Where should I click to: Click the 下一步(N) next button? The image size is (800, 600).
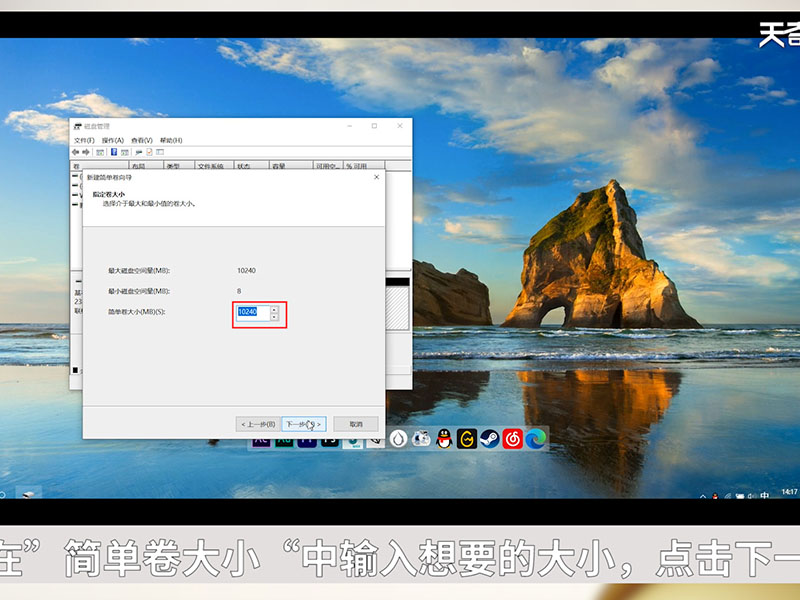pos(304,424)
